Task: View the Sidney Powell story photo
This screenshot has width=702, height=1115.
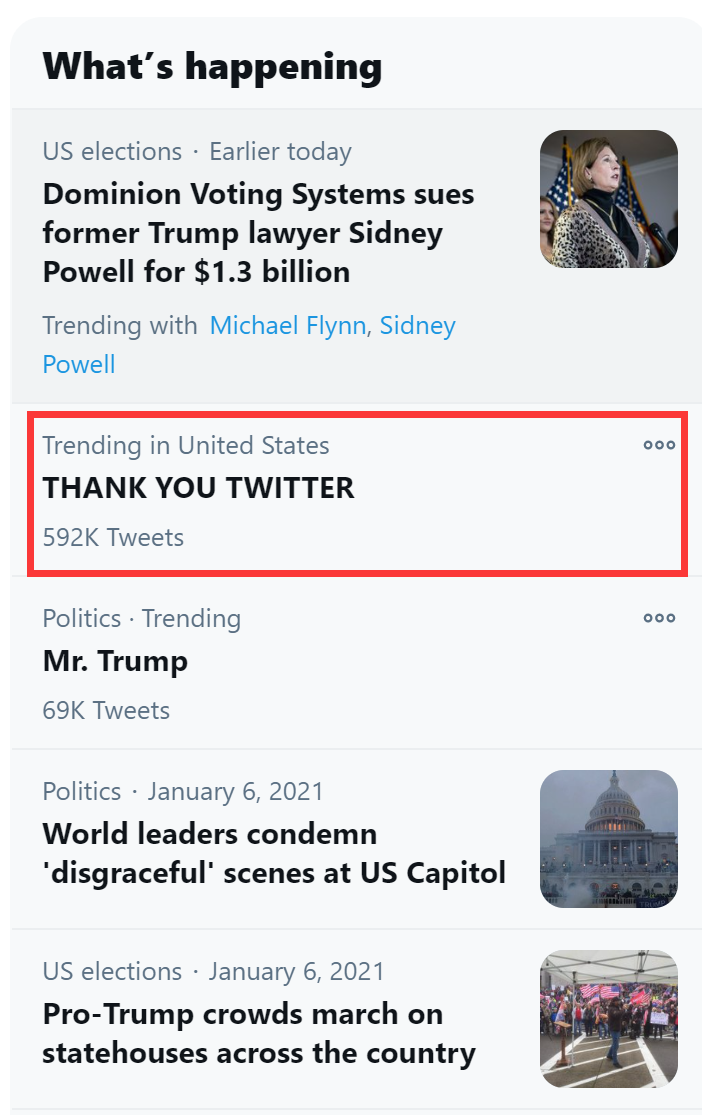Action: pos(608,199)
